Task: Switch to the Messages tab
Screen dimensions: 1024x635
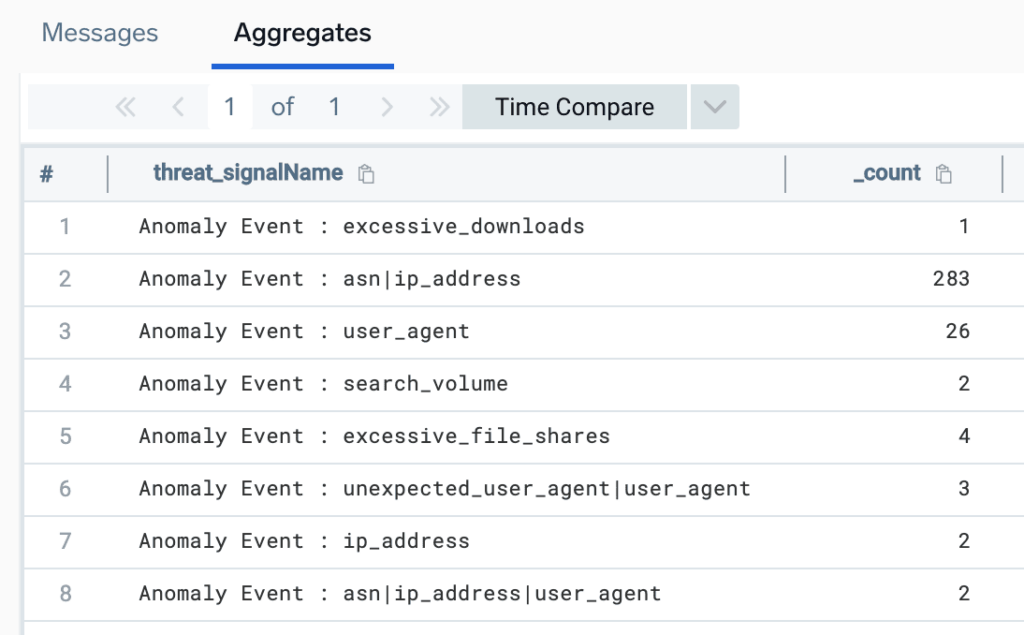Action: tap(98, 33)
